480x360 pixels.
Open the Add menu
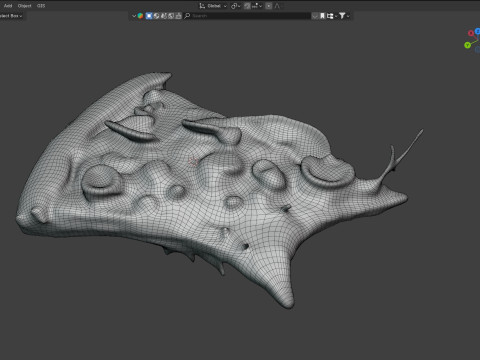8,6
